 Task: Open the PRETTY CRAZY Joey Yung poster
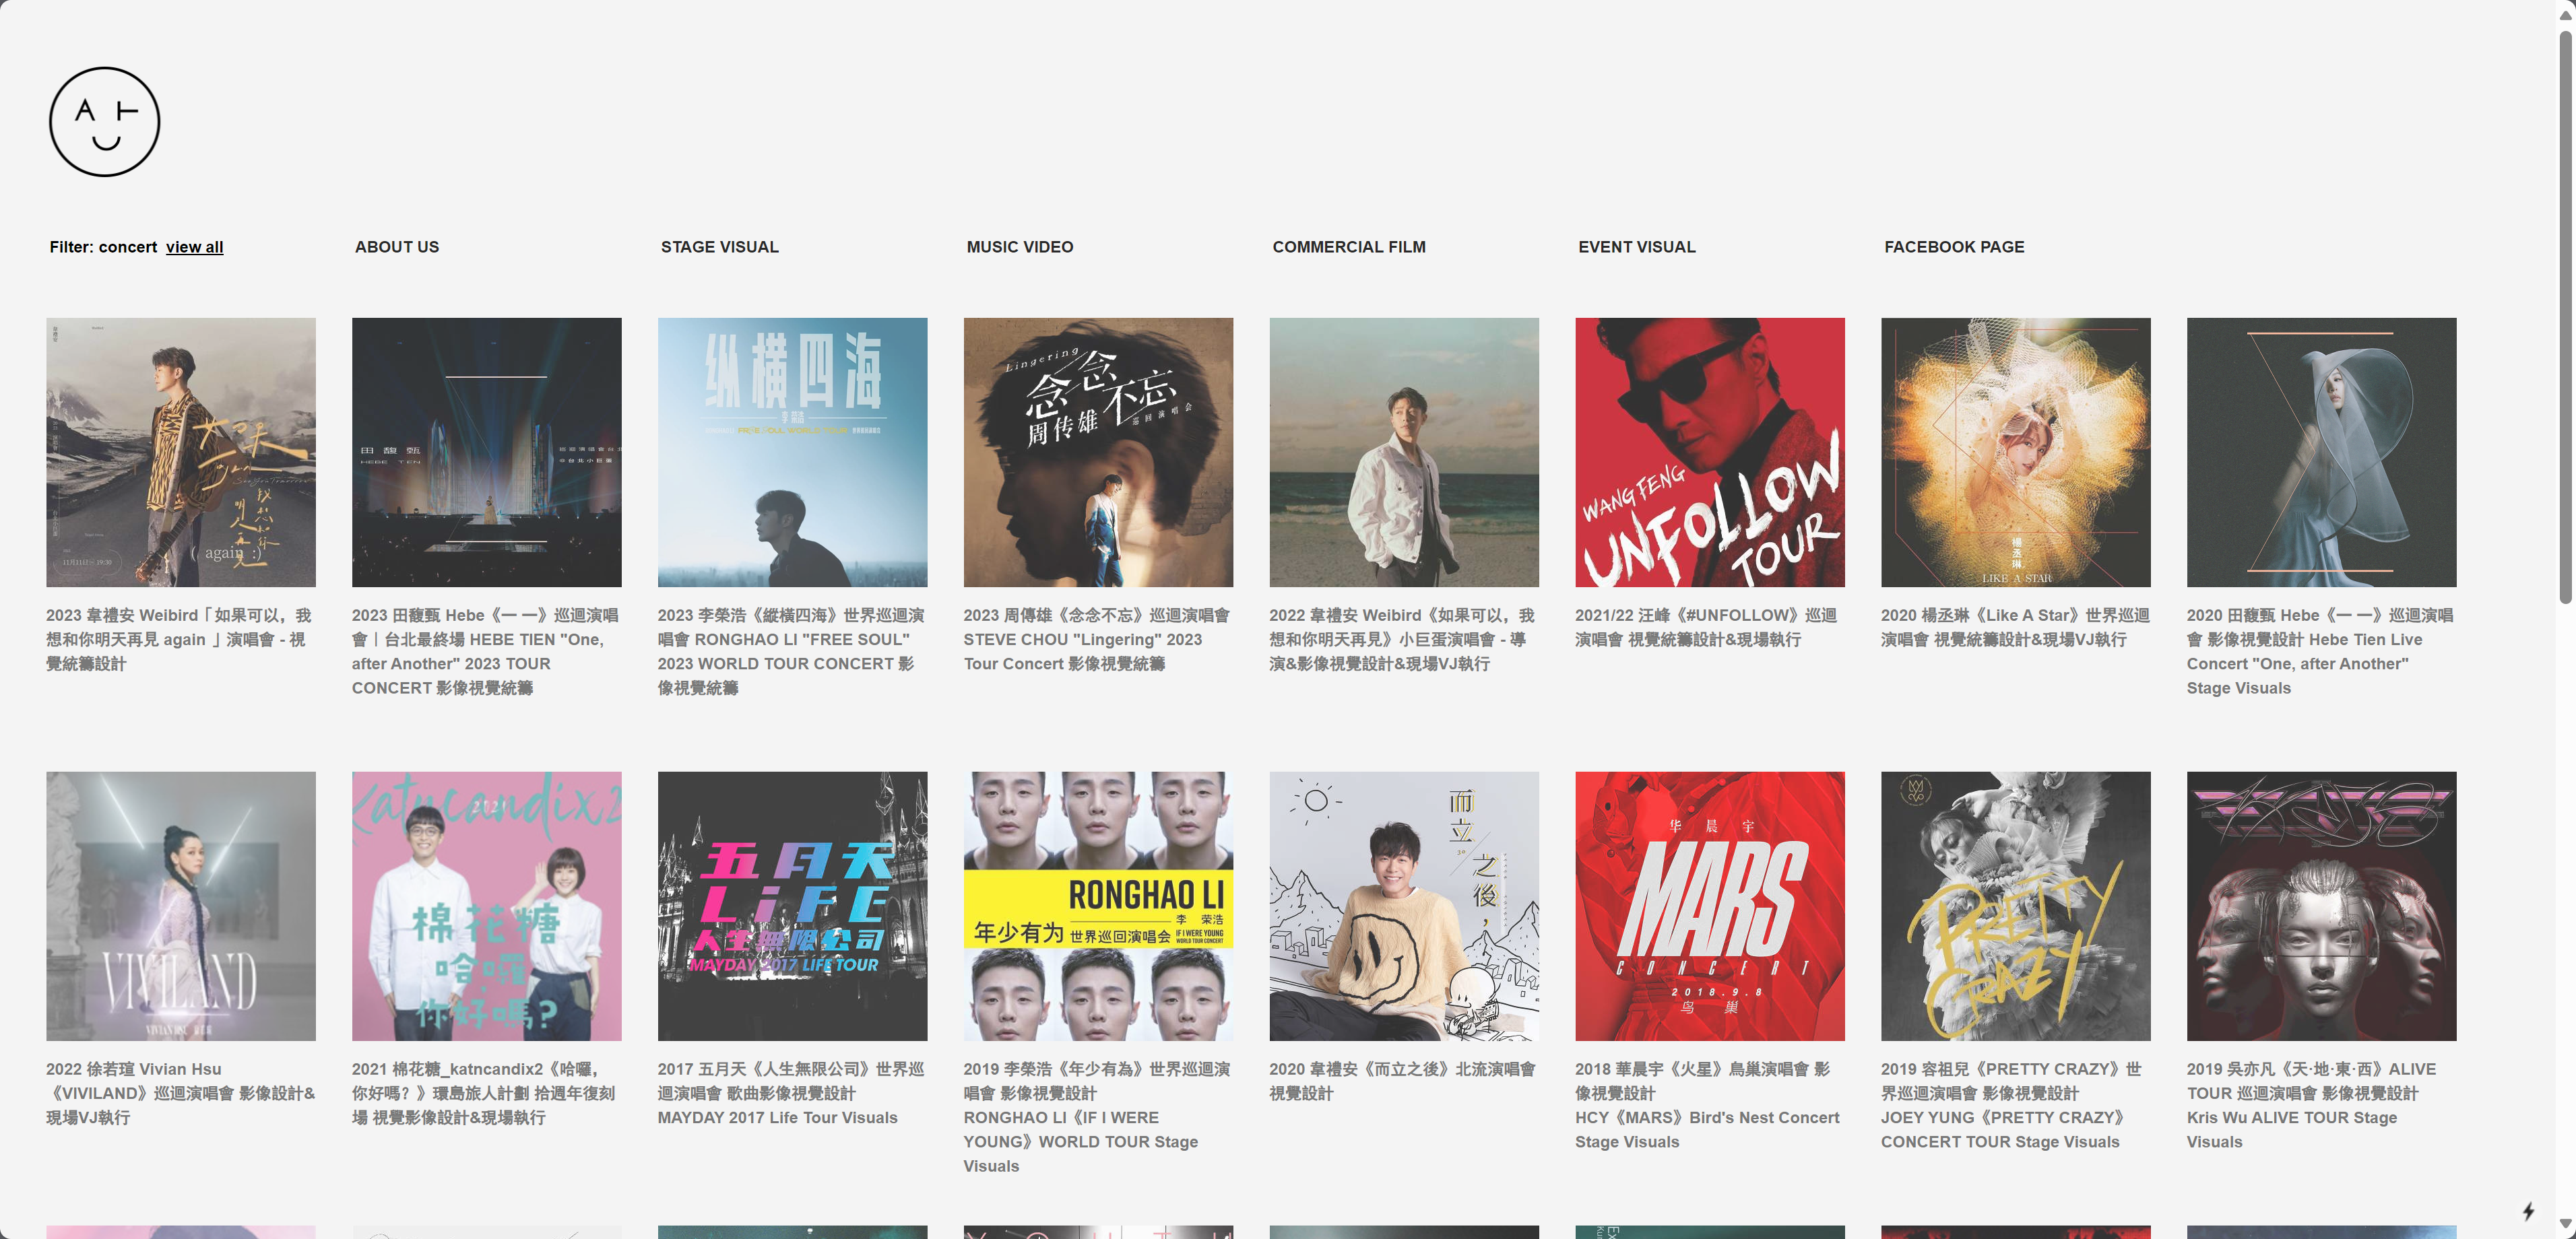point(2015,905)
